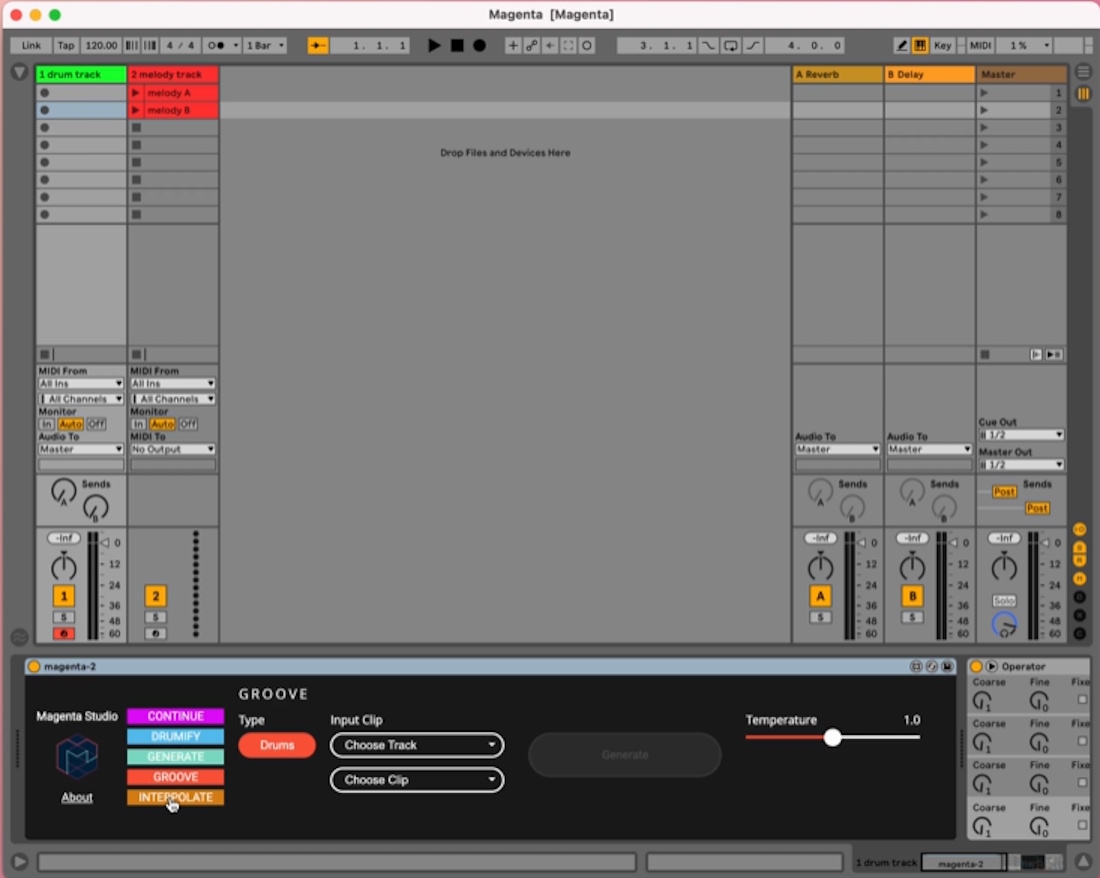1100x878 pixels.
Task: Toggle the A Reverb track activator
Action: pos(820,596)
